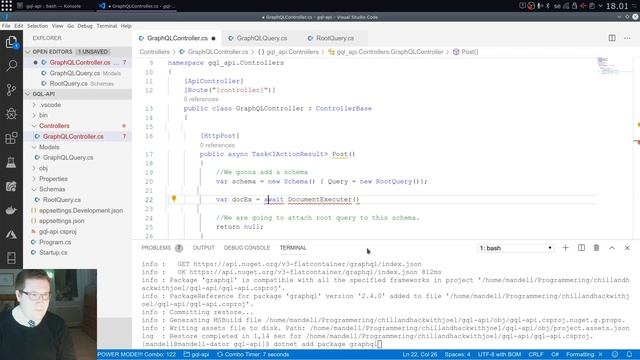Switch to the RootQuery.cs editor tab
Viewport: 640px width, 360px height.
click(334, 38)
